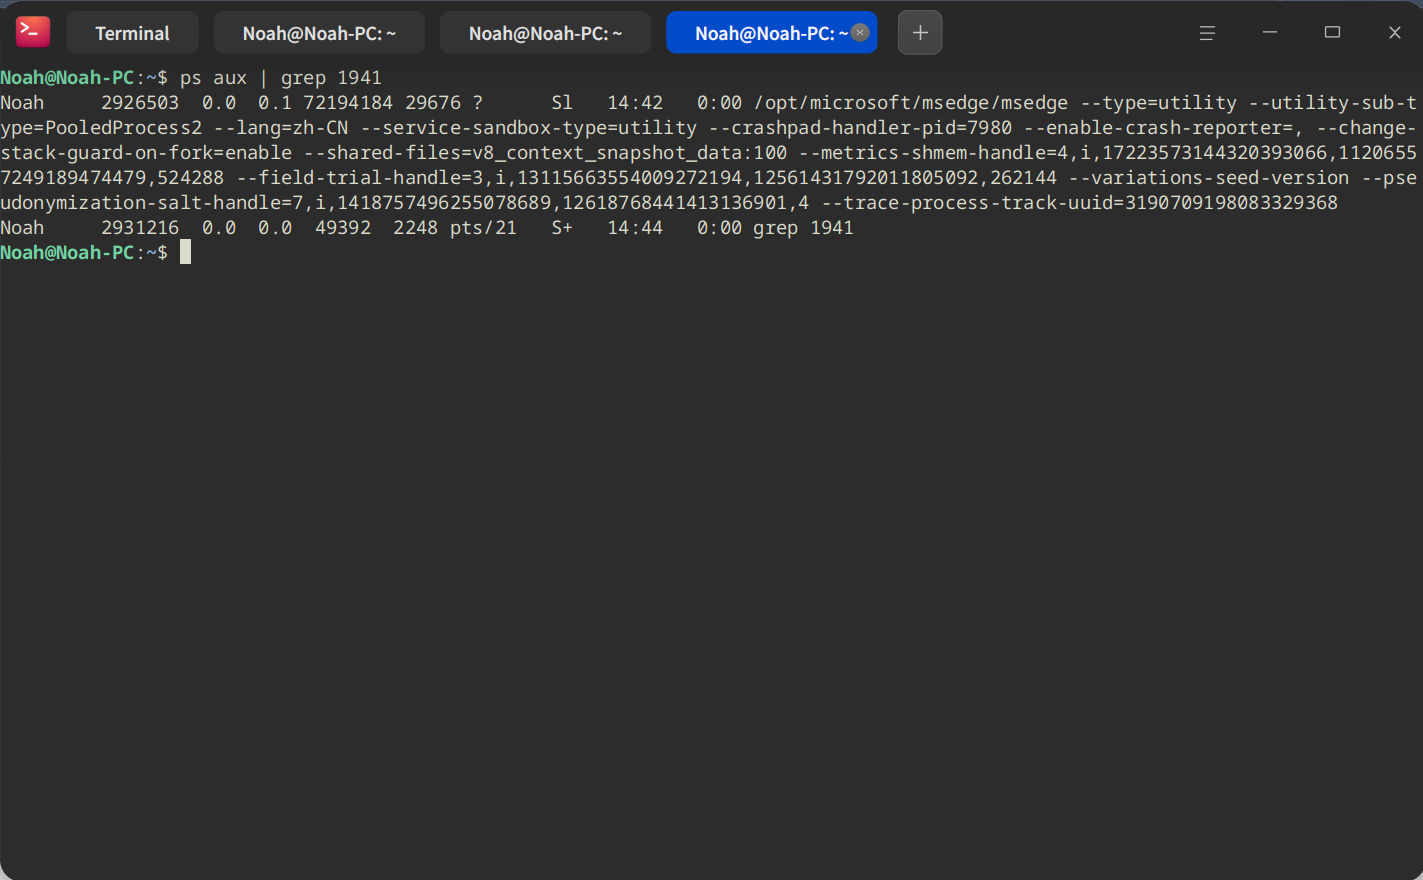This screenshot has width=1423, height=880.
Task: Click the path /opt/microsoft/msedge/msedge
Action: 911,103
